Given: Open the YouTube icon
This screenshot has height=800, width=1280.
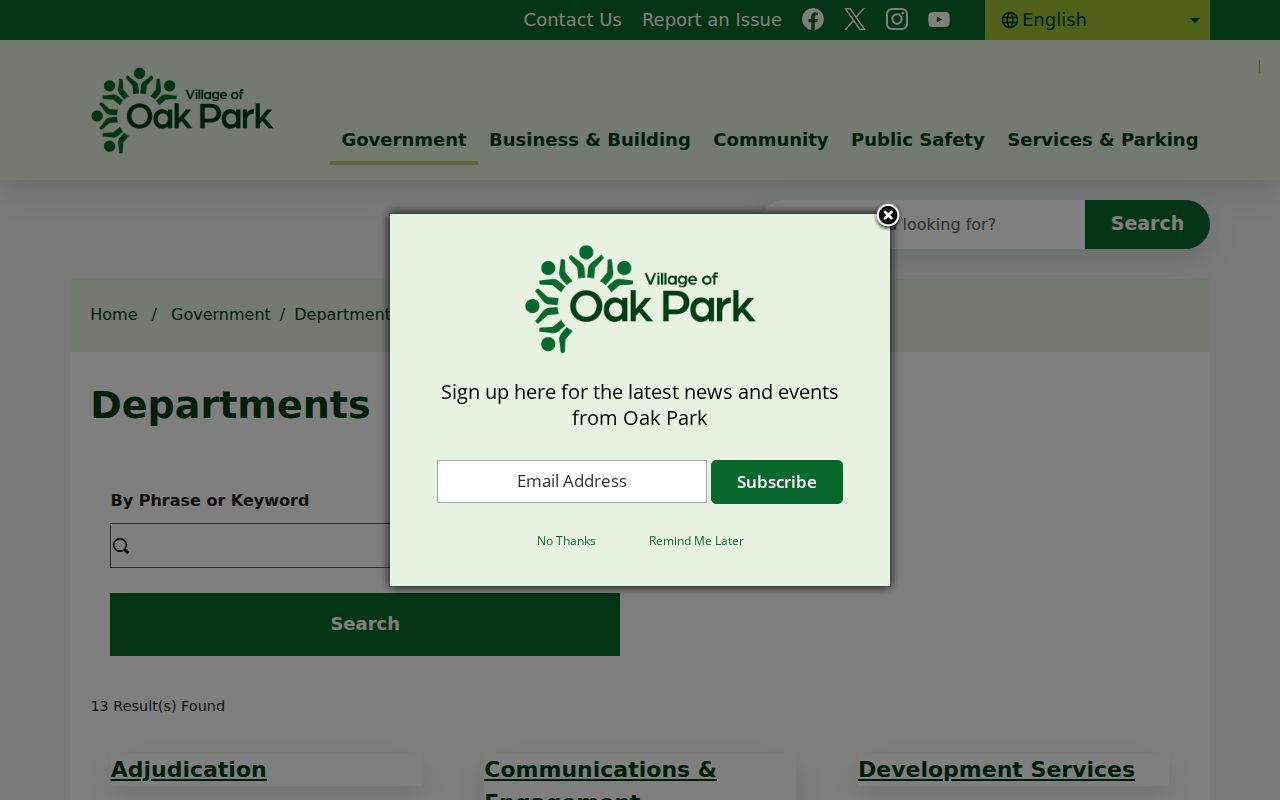Looking at the screenshot, I should point(939,20).
